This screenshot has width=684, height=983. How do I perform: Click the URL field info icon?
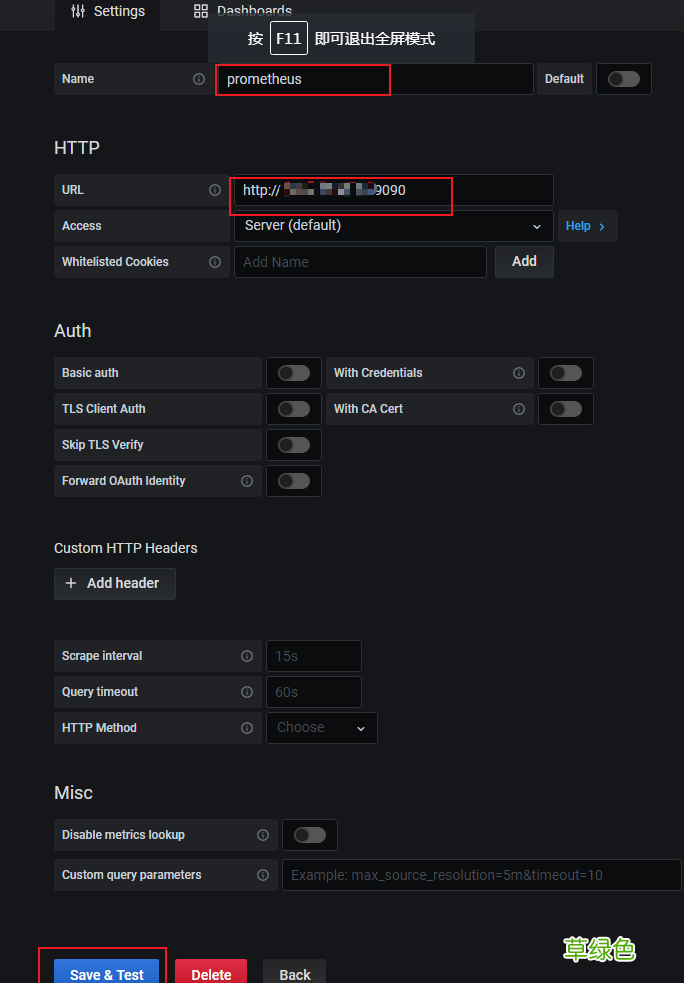(x=215, y=190)
